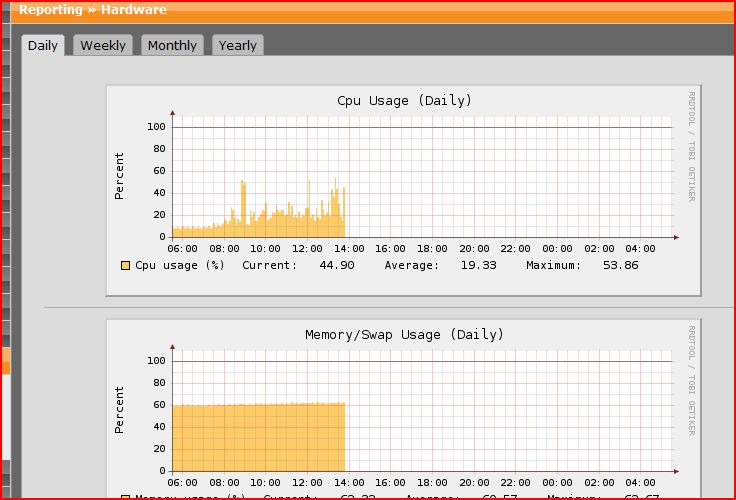736x500 pixels.
Task: Click the Cpu Usage (Daily) title
Action: [x=404, y=100]
